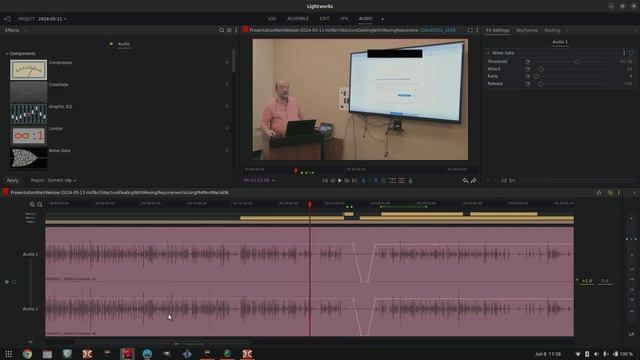Play the sequence in viewer
Image resolution: width=640 pixels, height=360 pixels.
click(x=340, y=180)
